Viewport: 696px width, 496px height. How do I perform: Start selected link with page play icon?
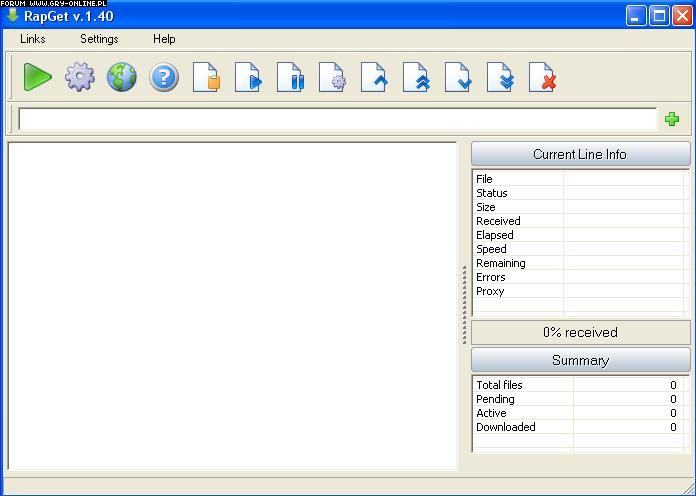[249, 77]
